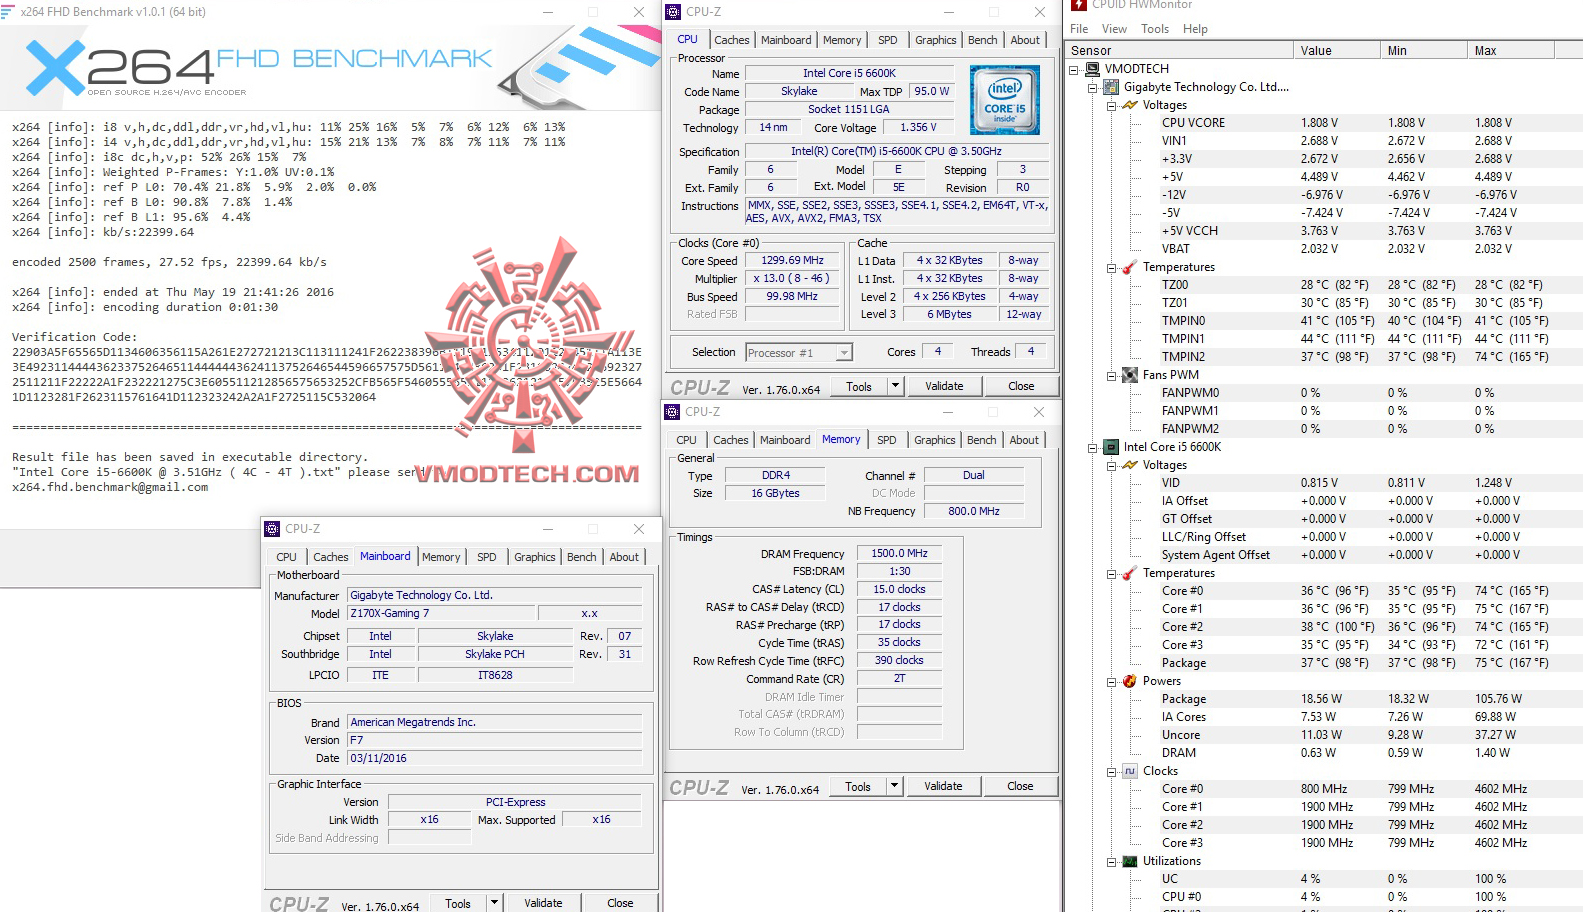The width and height of the screenshot is (1583, 912).
Task: Open the View menu in HWMonitor
Action: pos(1114,29)
